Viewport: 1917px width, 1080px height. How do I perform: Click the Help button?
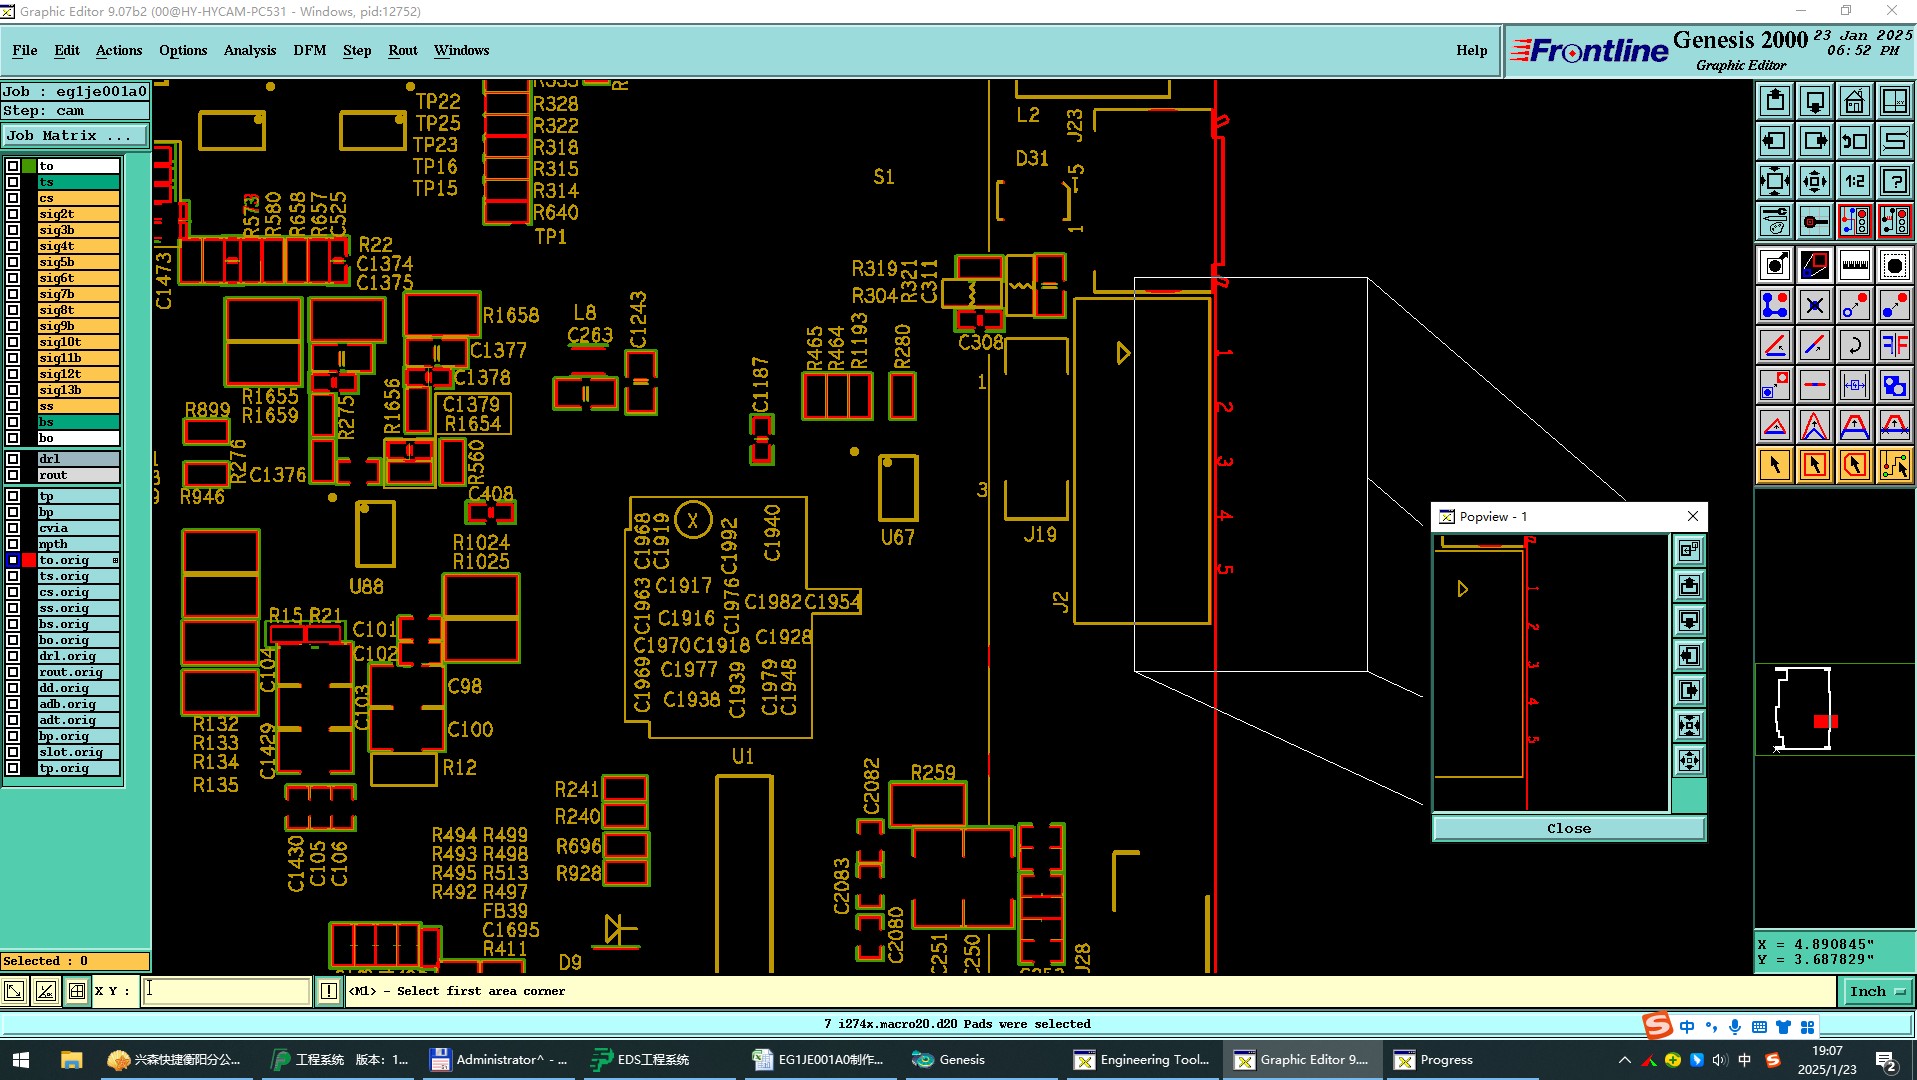pos(1471,50)
